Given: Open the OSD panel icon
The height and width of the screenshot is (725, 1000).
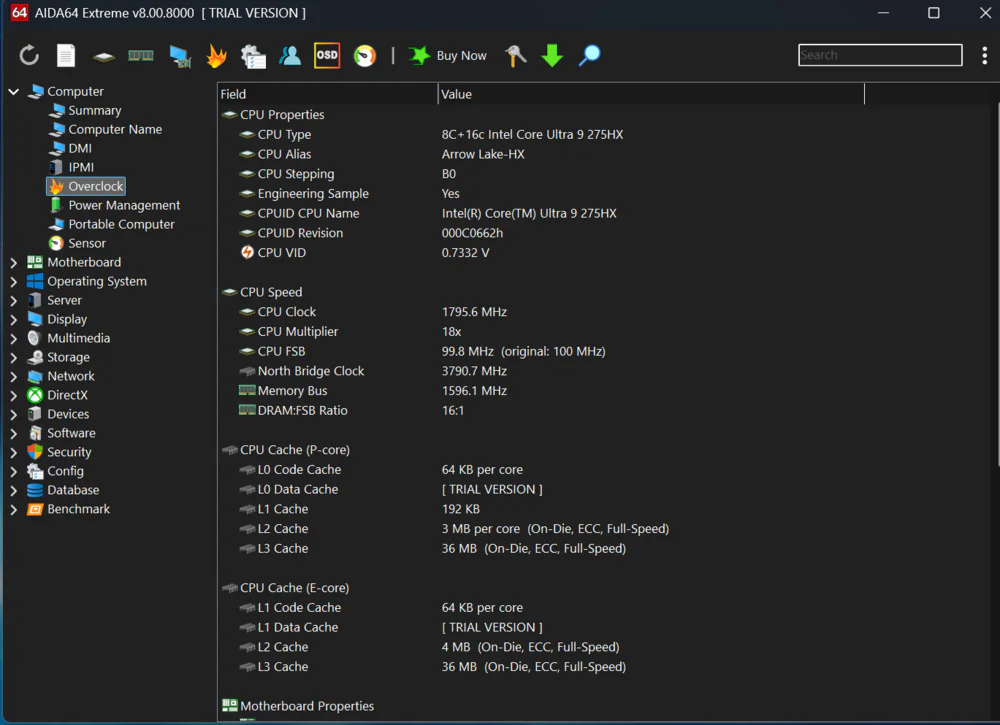Looking at the screenshot, I should (x=327, y=56).
